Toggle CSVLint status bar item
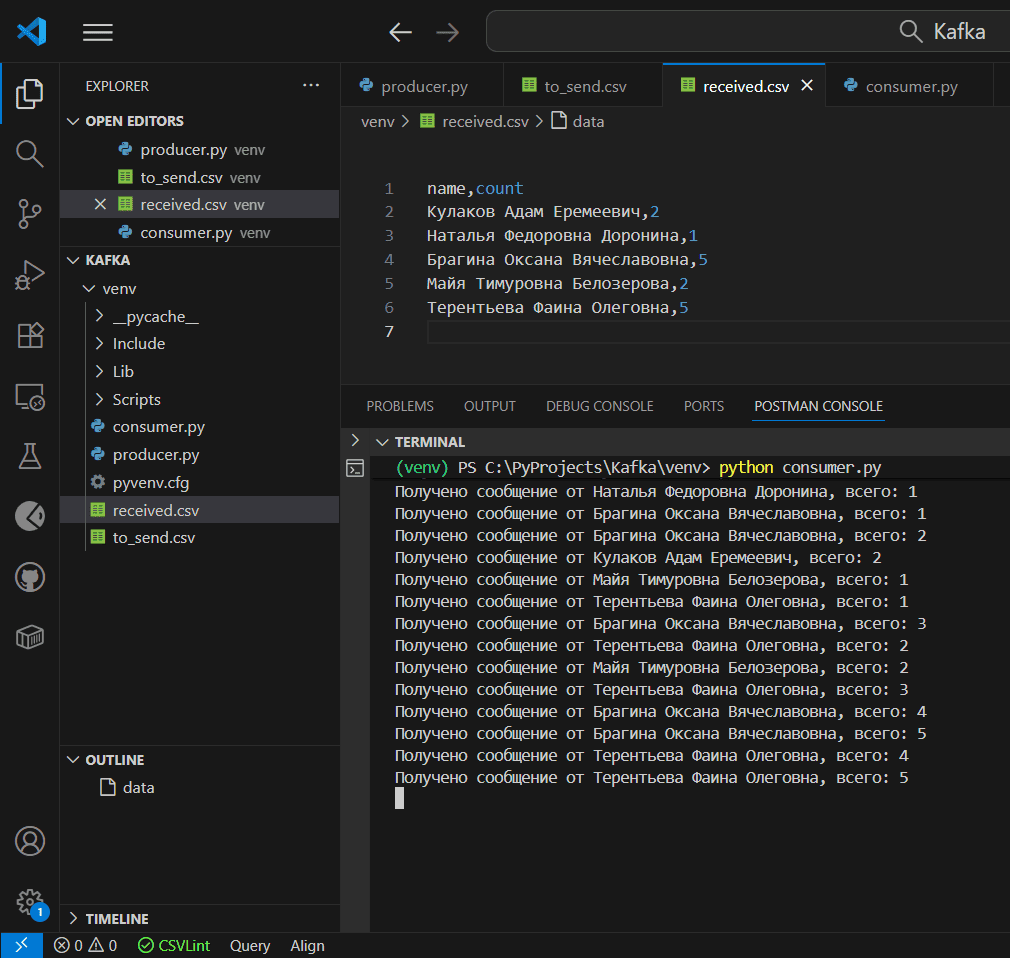1010x958 pixels. 174,946
